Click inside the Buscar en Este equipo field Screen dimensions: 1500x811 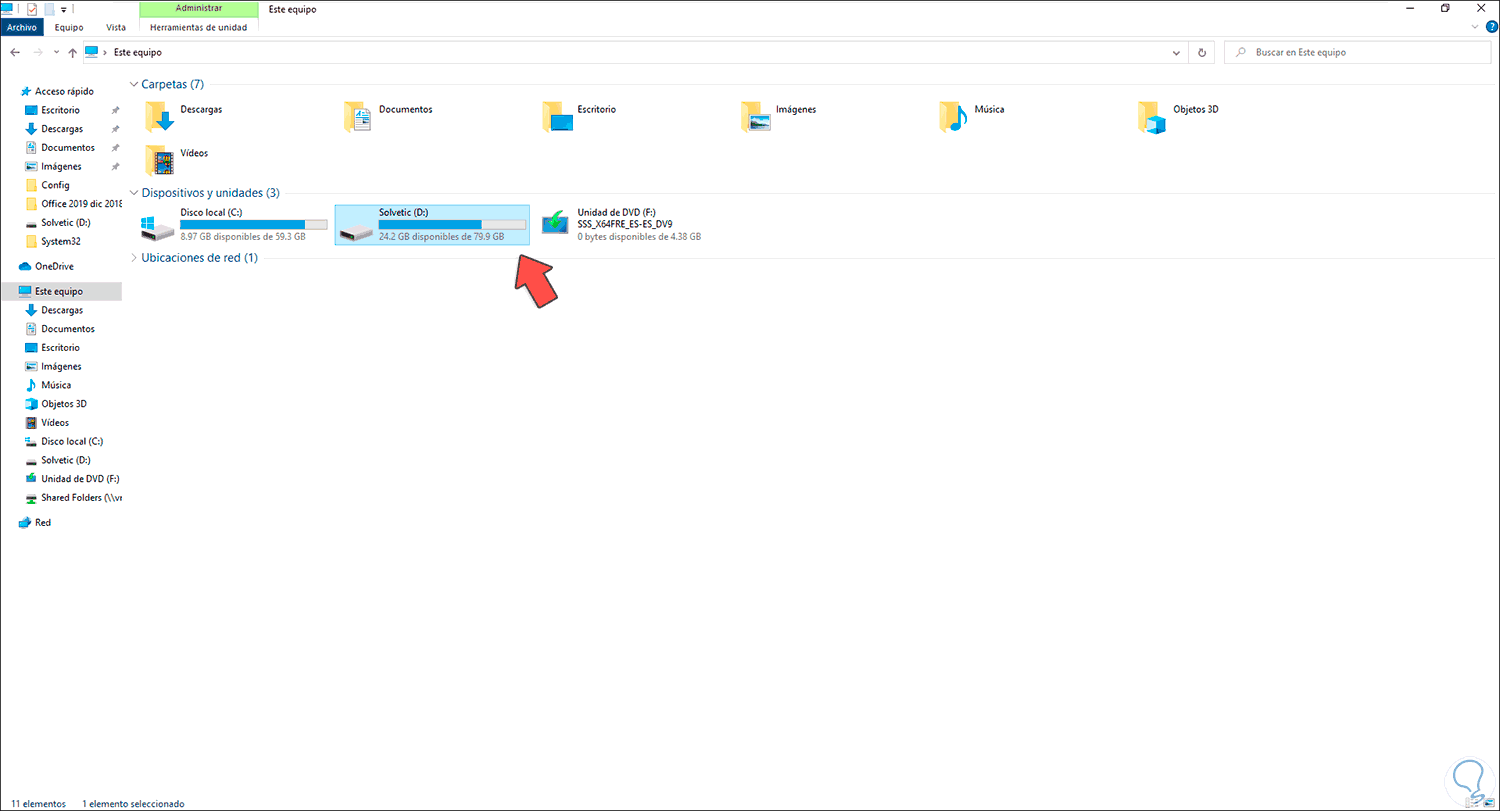point(1360,52)
